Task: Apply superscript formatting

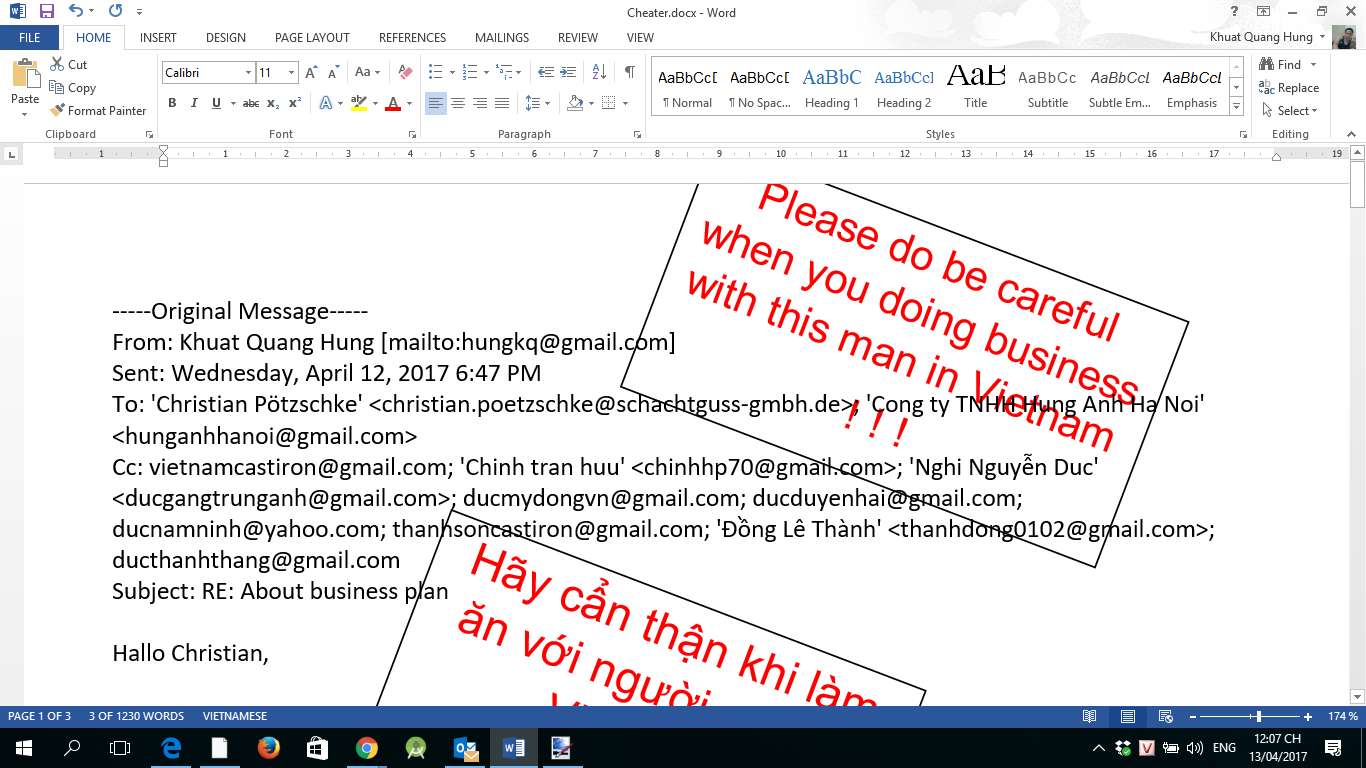Action: [x=295, y=103]
